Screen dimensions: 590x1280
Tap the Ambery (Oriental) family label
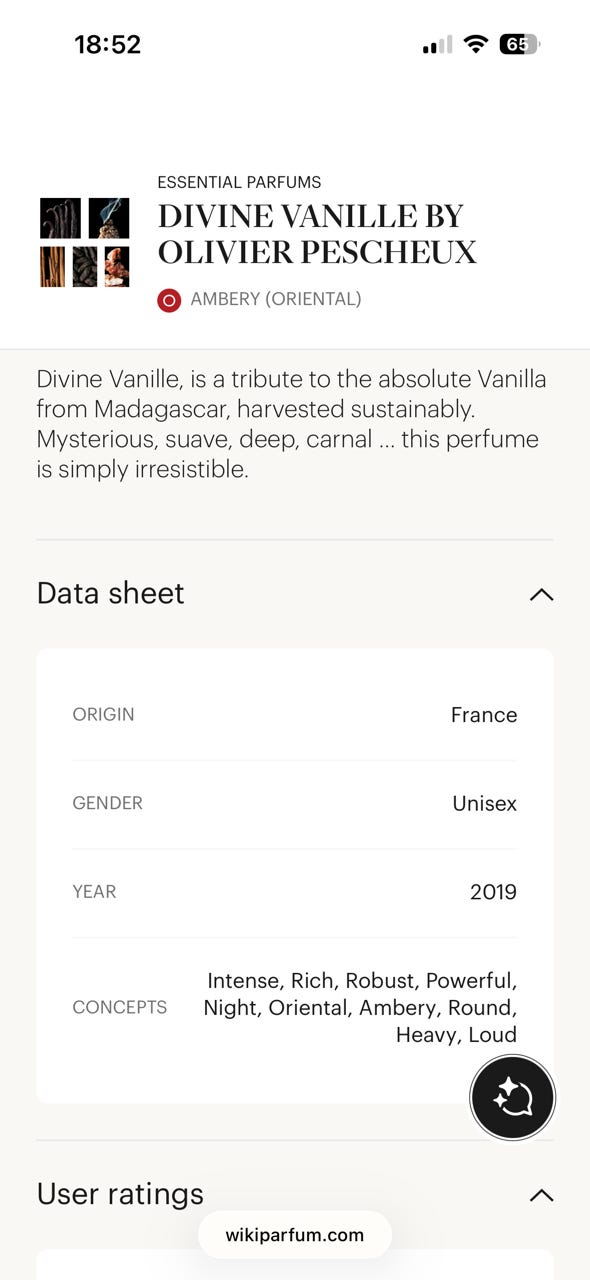276,299
